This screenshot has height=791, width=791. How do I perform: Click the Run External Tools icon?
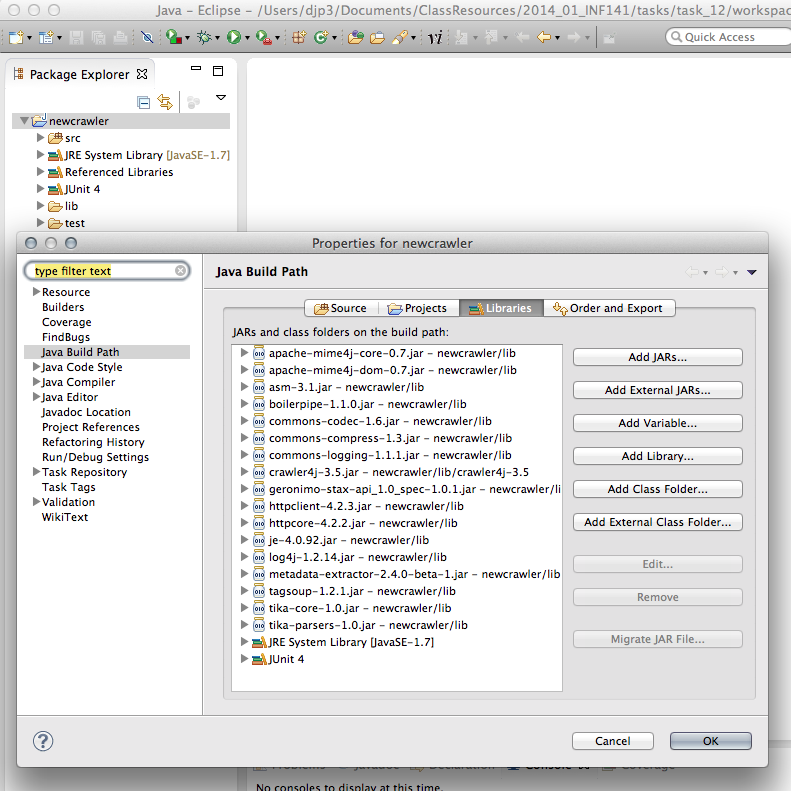(x=263, y=37)
